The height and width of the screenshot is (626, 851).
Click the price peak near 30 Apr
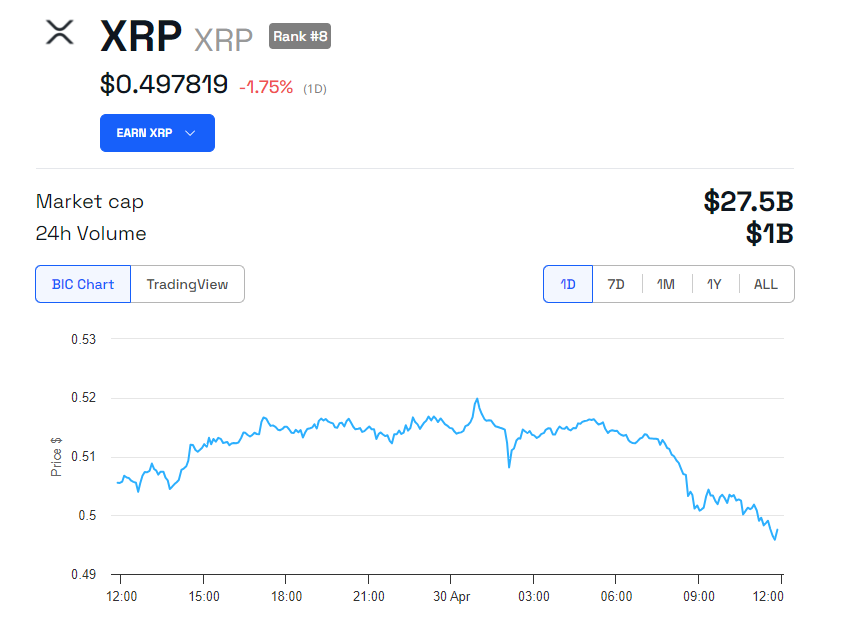pyautogui.click(x=478, y=398)
